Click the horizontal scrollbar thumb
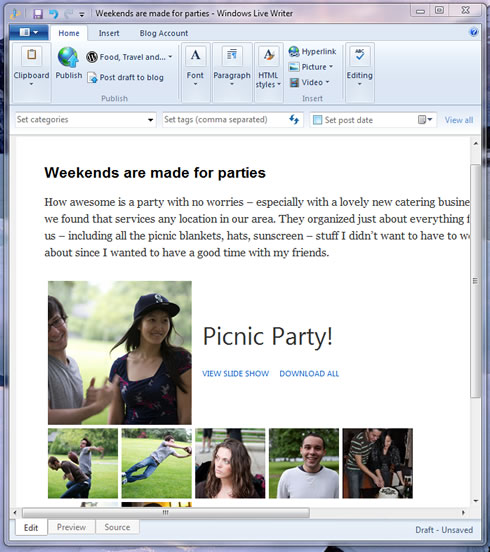Viewport: 490px width, 552px height. 166,513
